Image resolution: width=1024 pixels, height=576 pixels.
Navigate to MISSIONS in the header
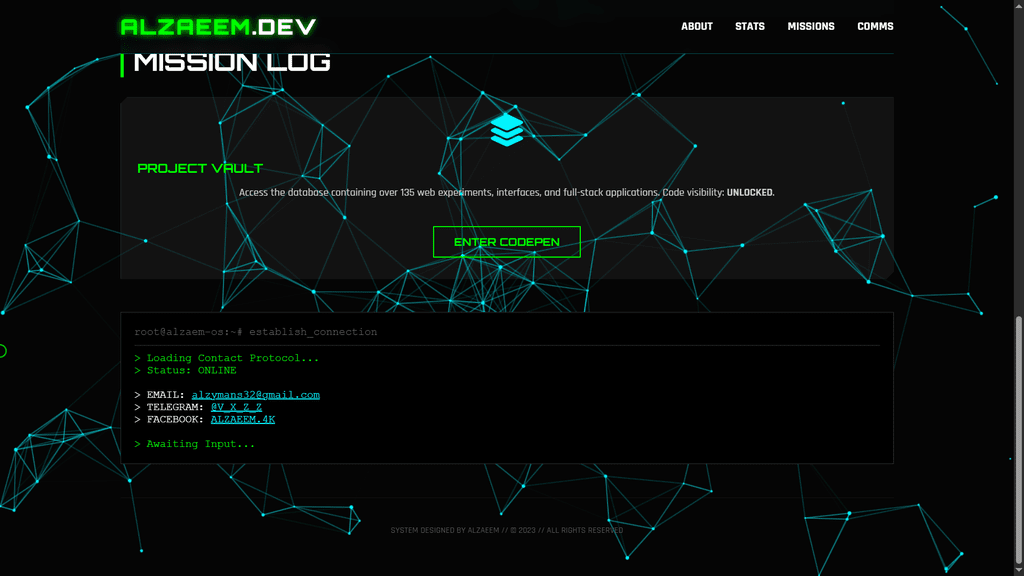click(811, 27)
